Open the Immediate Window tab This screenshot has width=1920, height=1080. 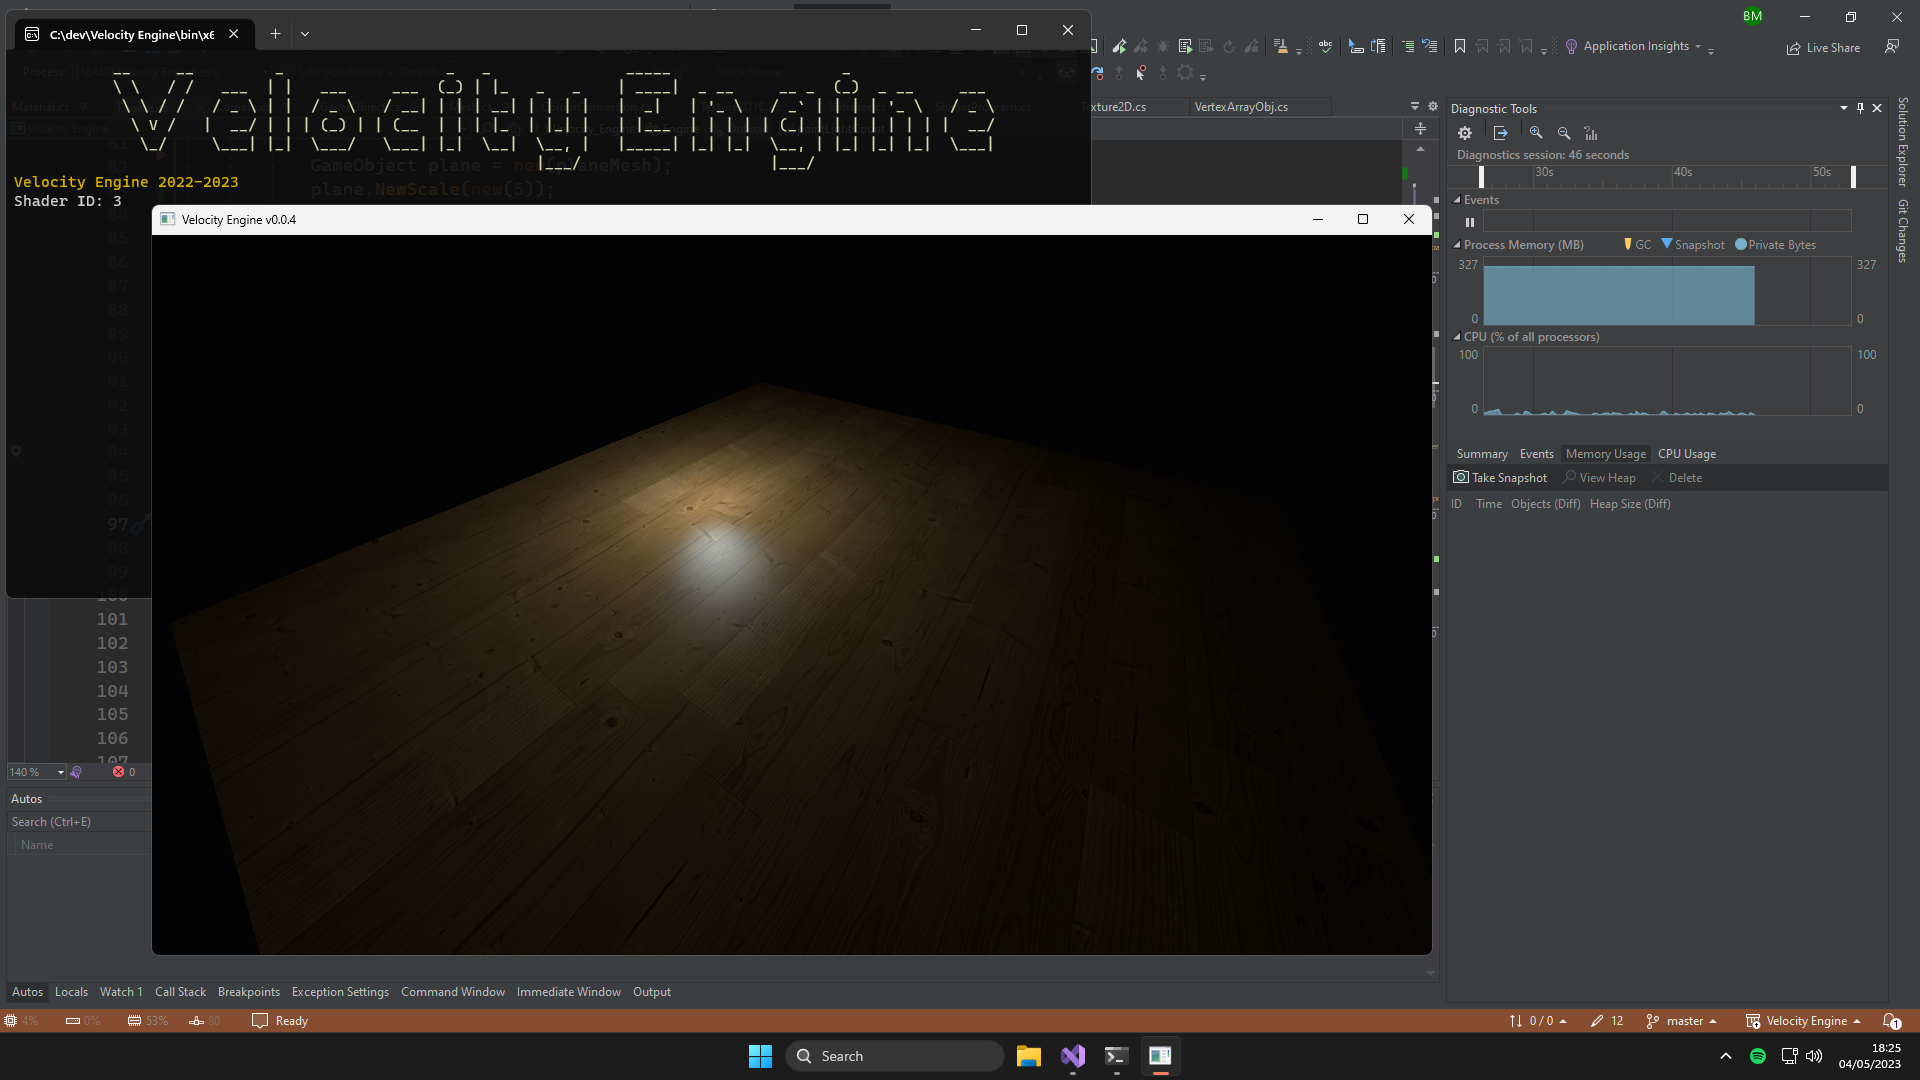click(x=569, y=992)
